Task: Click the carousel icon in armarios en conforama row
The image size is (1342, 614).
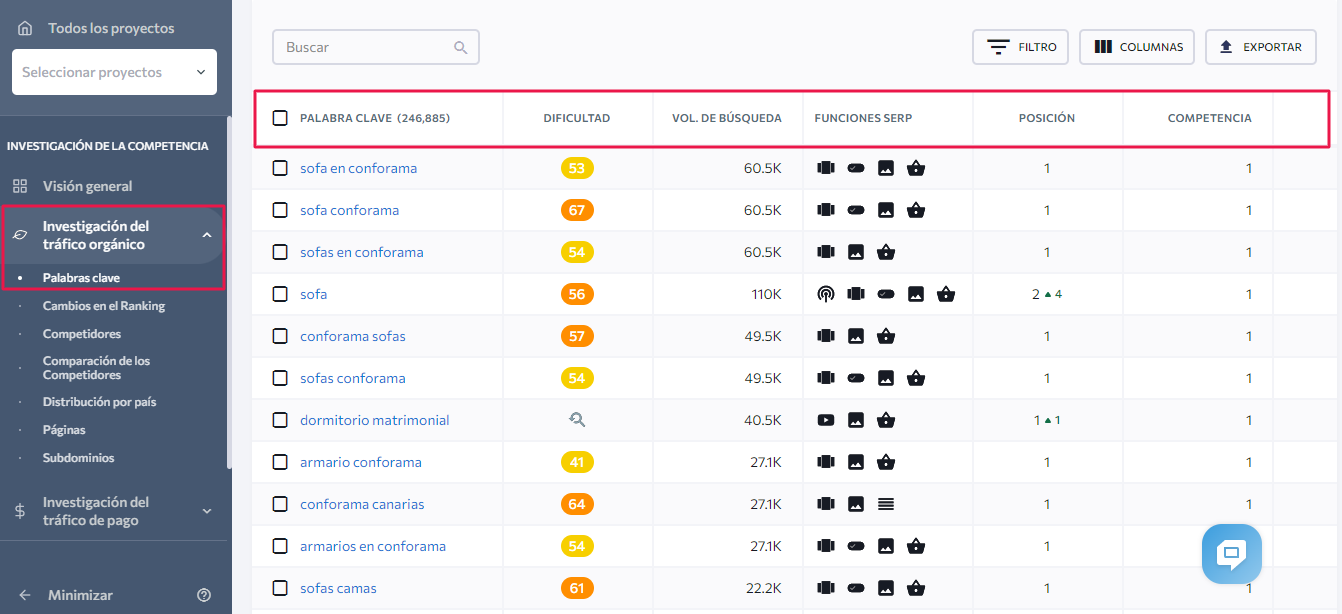Action: pos(825,546)
